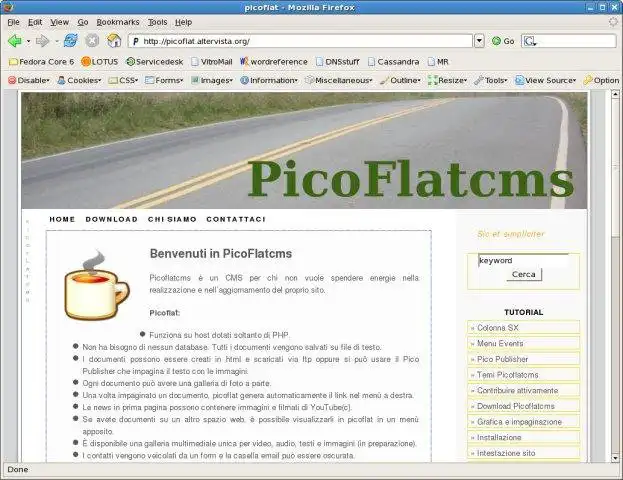Viewport: 623px width, 480px height.
Task: Click the DOWNLOAD navigation link
Action: click(x=112, y=219)
